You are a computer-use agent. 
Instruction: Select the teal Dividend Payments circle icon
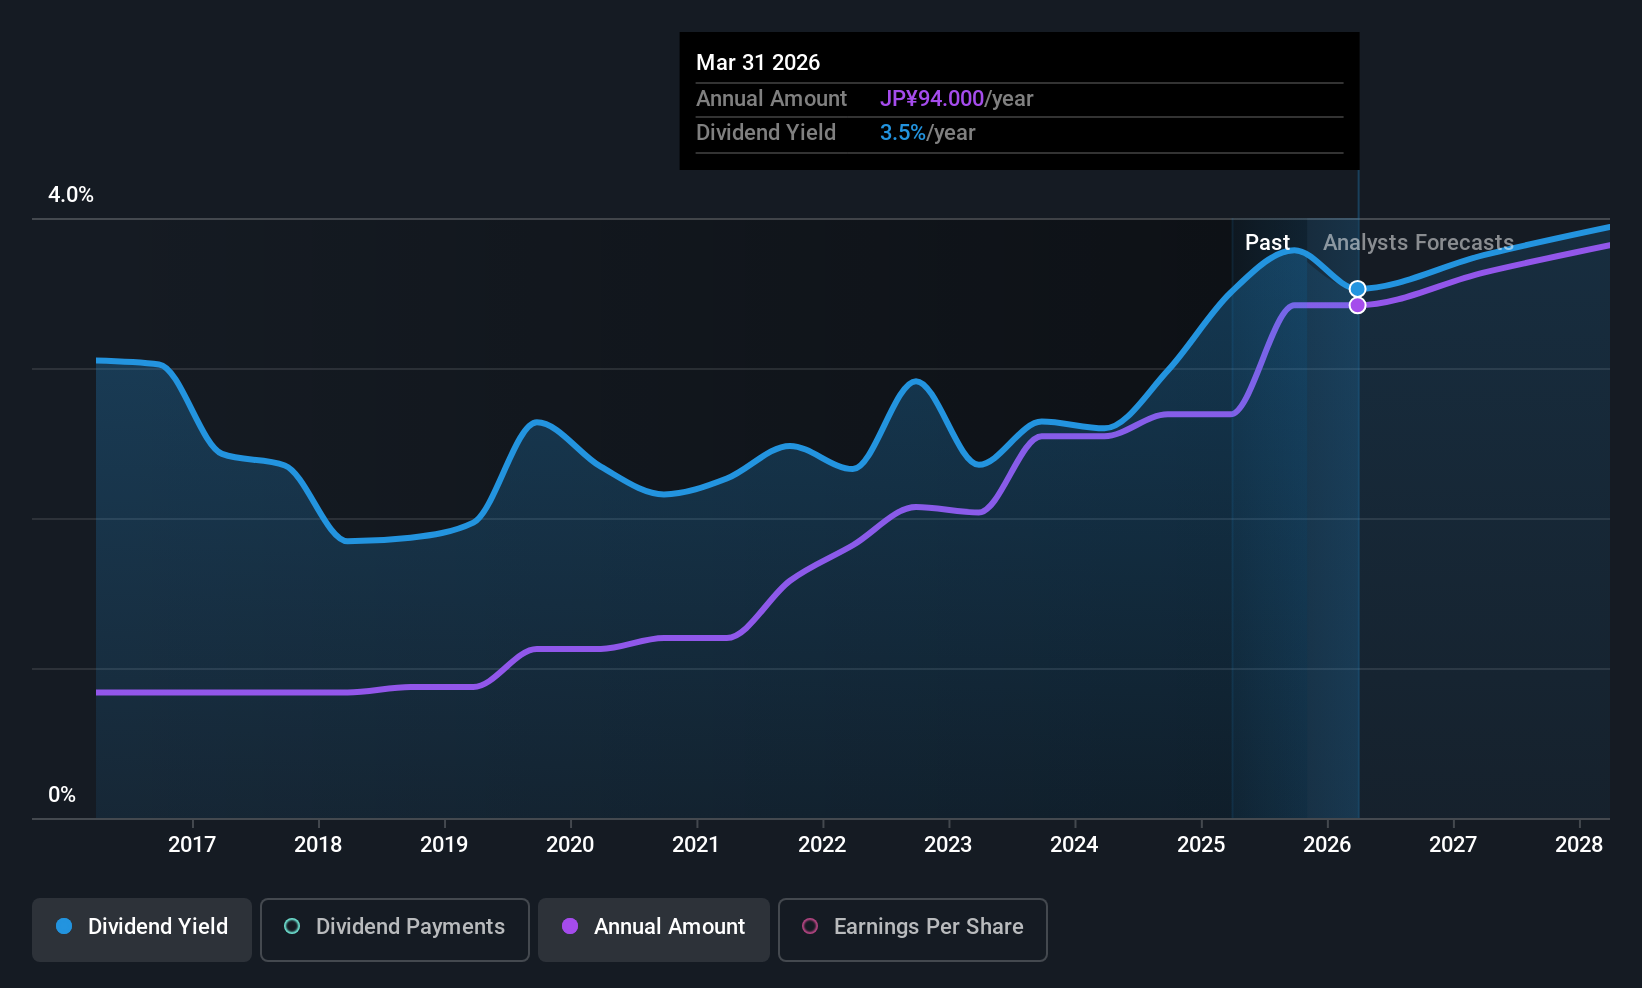coord(291,927)
